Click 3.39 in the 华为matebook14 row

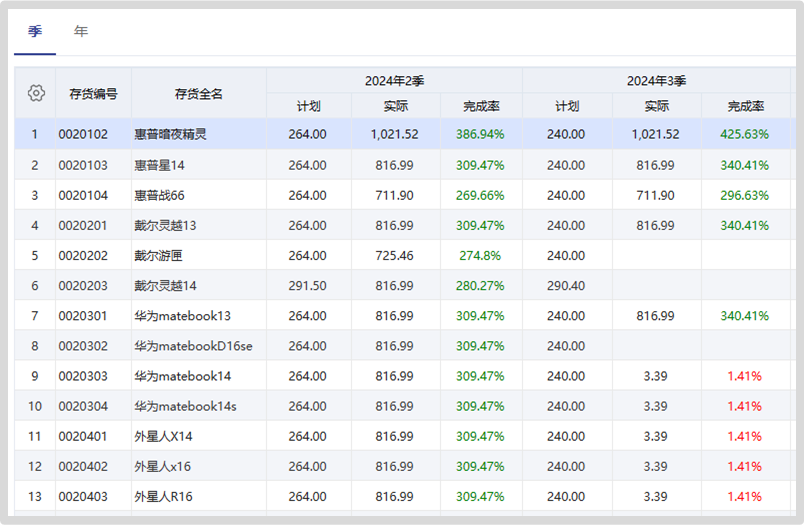[x=655, y=376]
